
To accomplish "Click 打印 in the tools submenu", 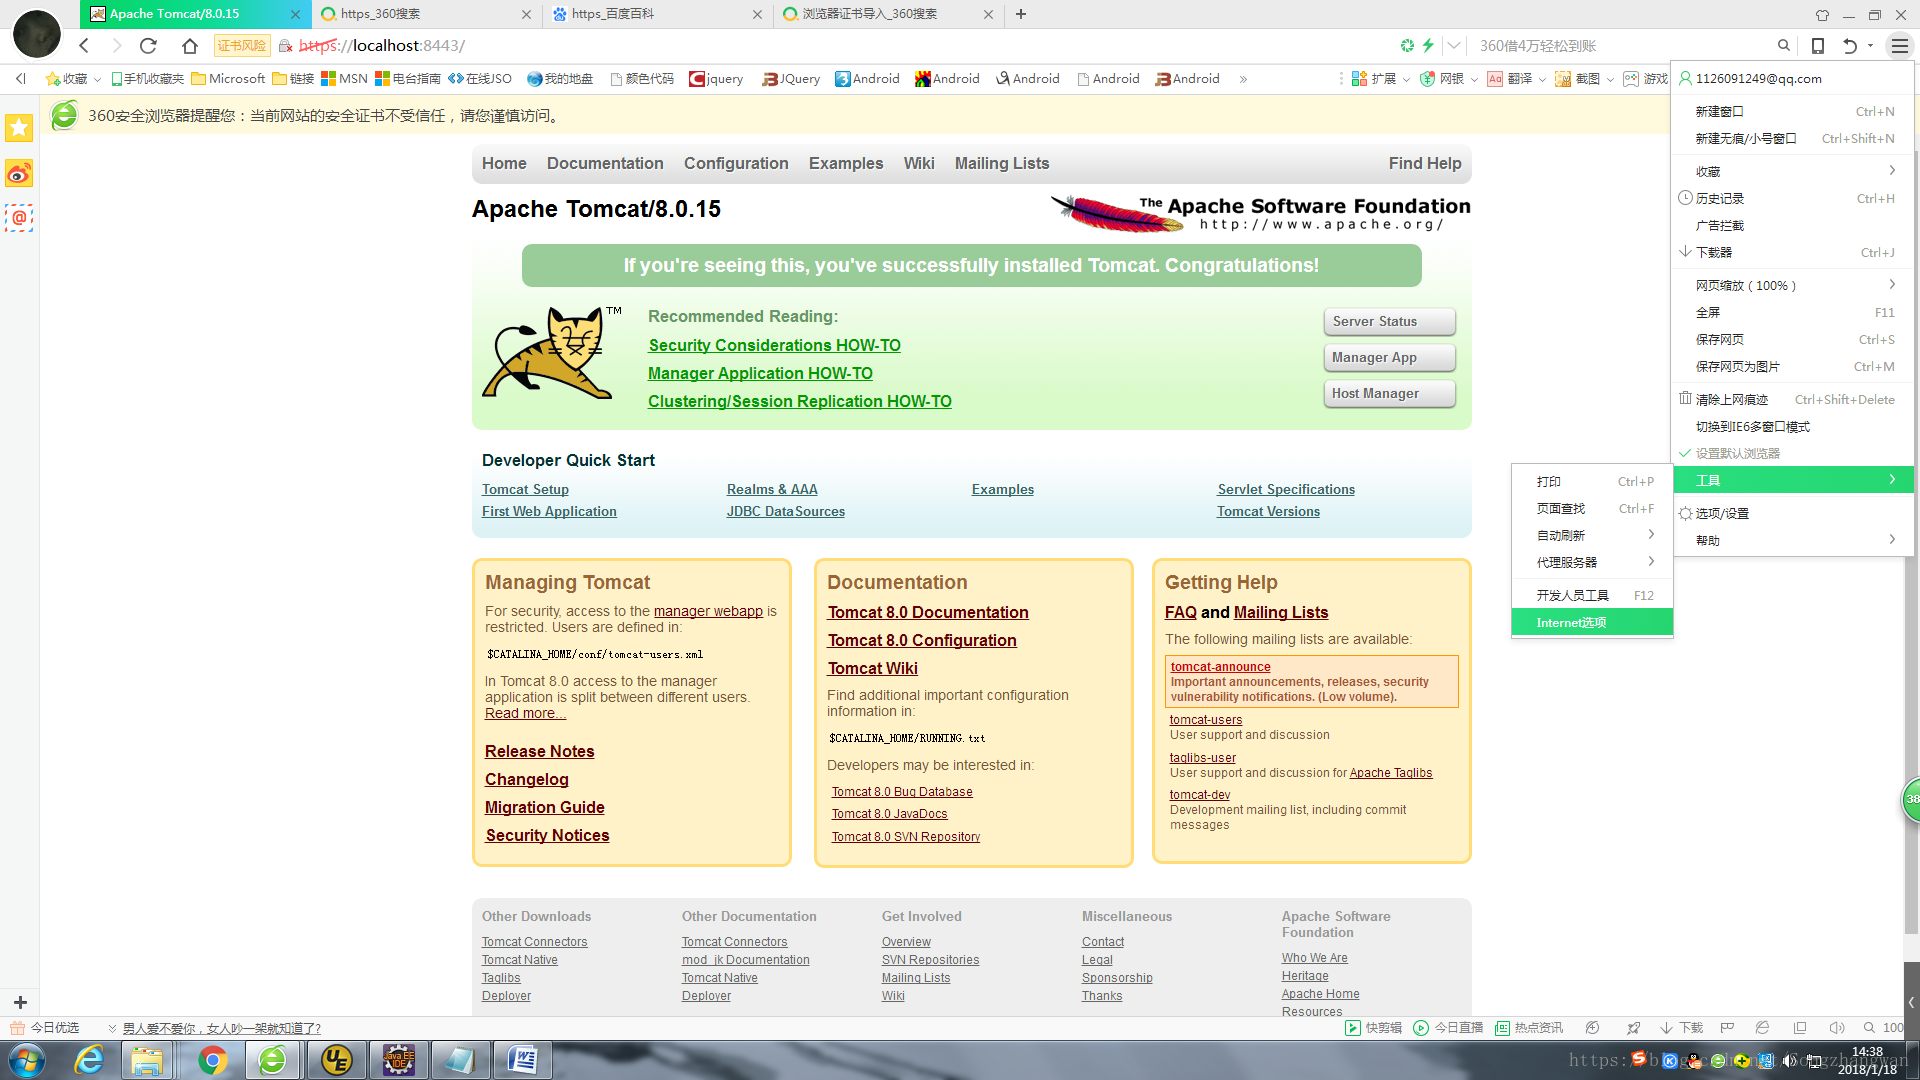I will pyautogui.click(x=1592, y=481).
